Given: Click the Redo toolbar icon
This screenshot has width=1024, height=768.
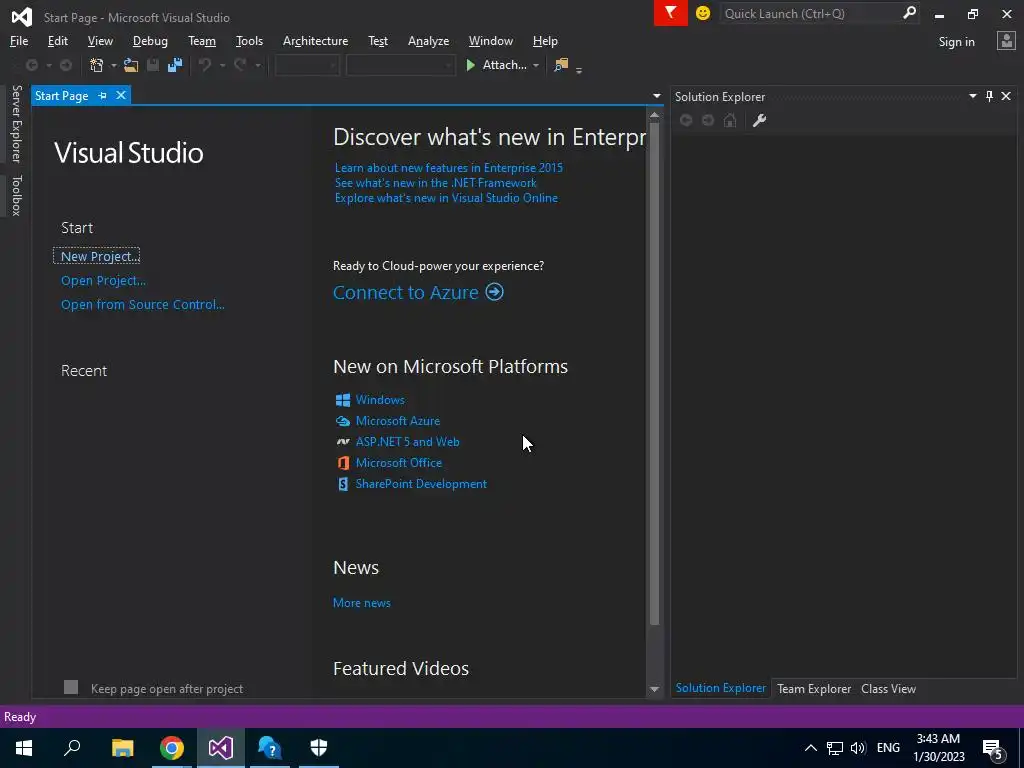Looking at the screenshot, I should point(240,65).
